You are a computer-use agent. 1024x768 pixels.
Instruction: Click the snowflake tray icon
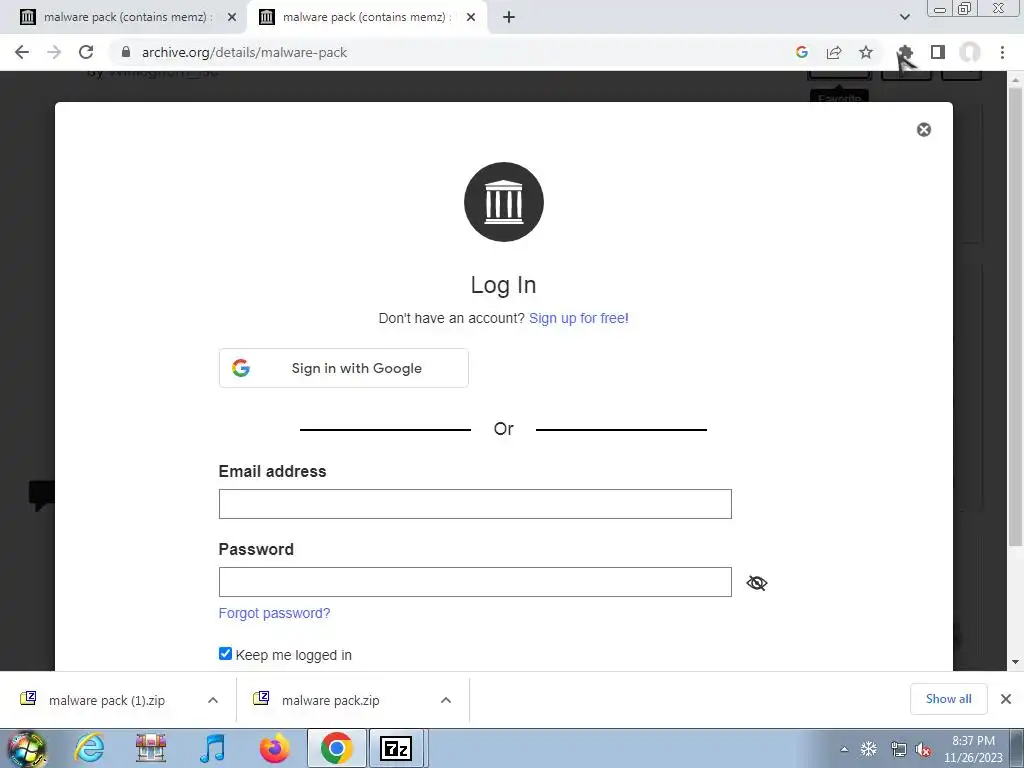click(x=869, y=749)
